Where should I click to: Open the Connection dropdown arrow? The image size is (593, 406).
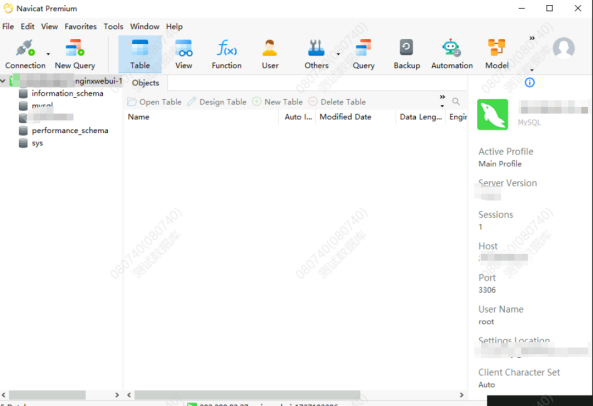[x=48, y=54]
